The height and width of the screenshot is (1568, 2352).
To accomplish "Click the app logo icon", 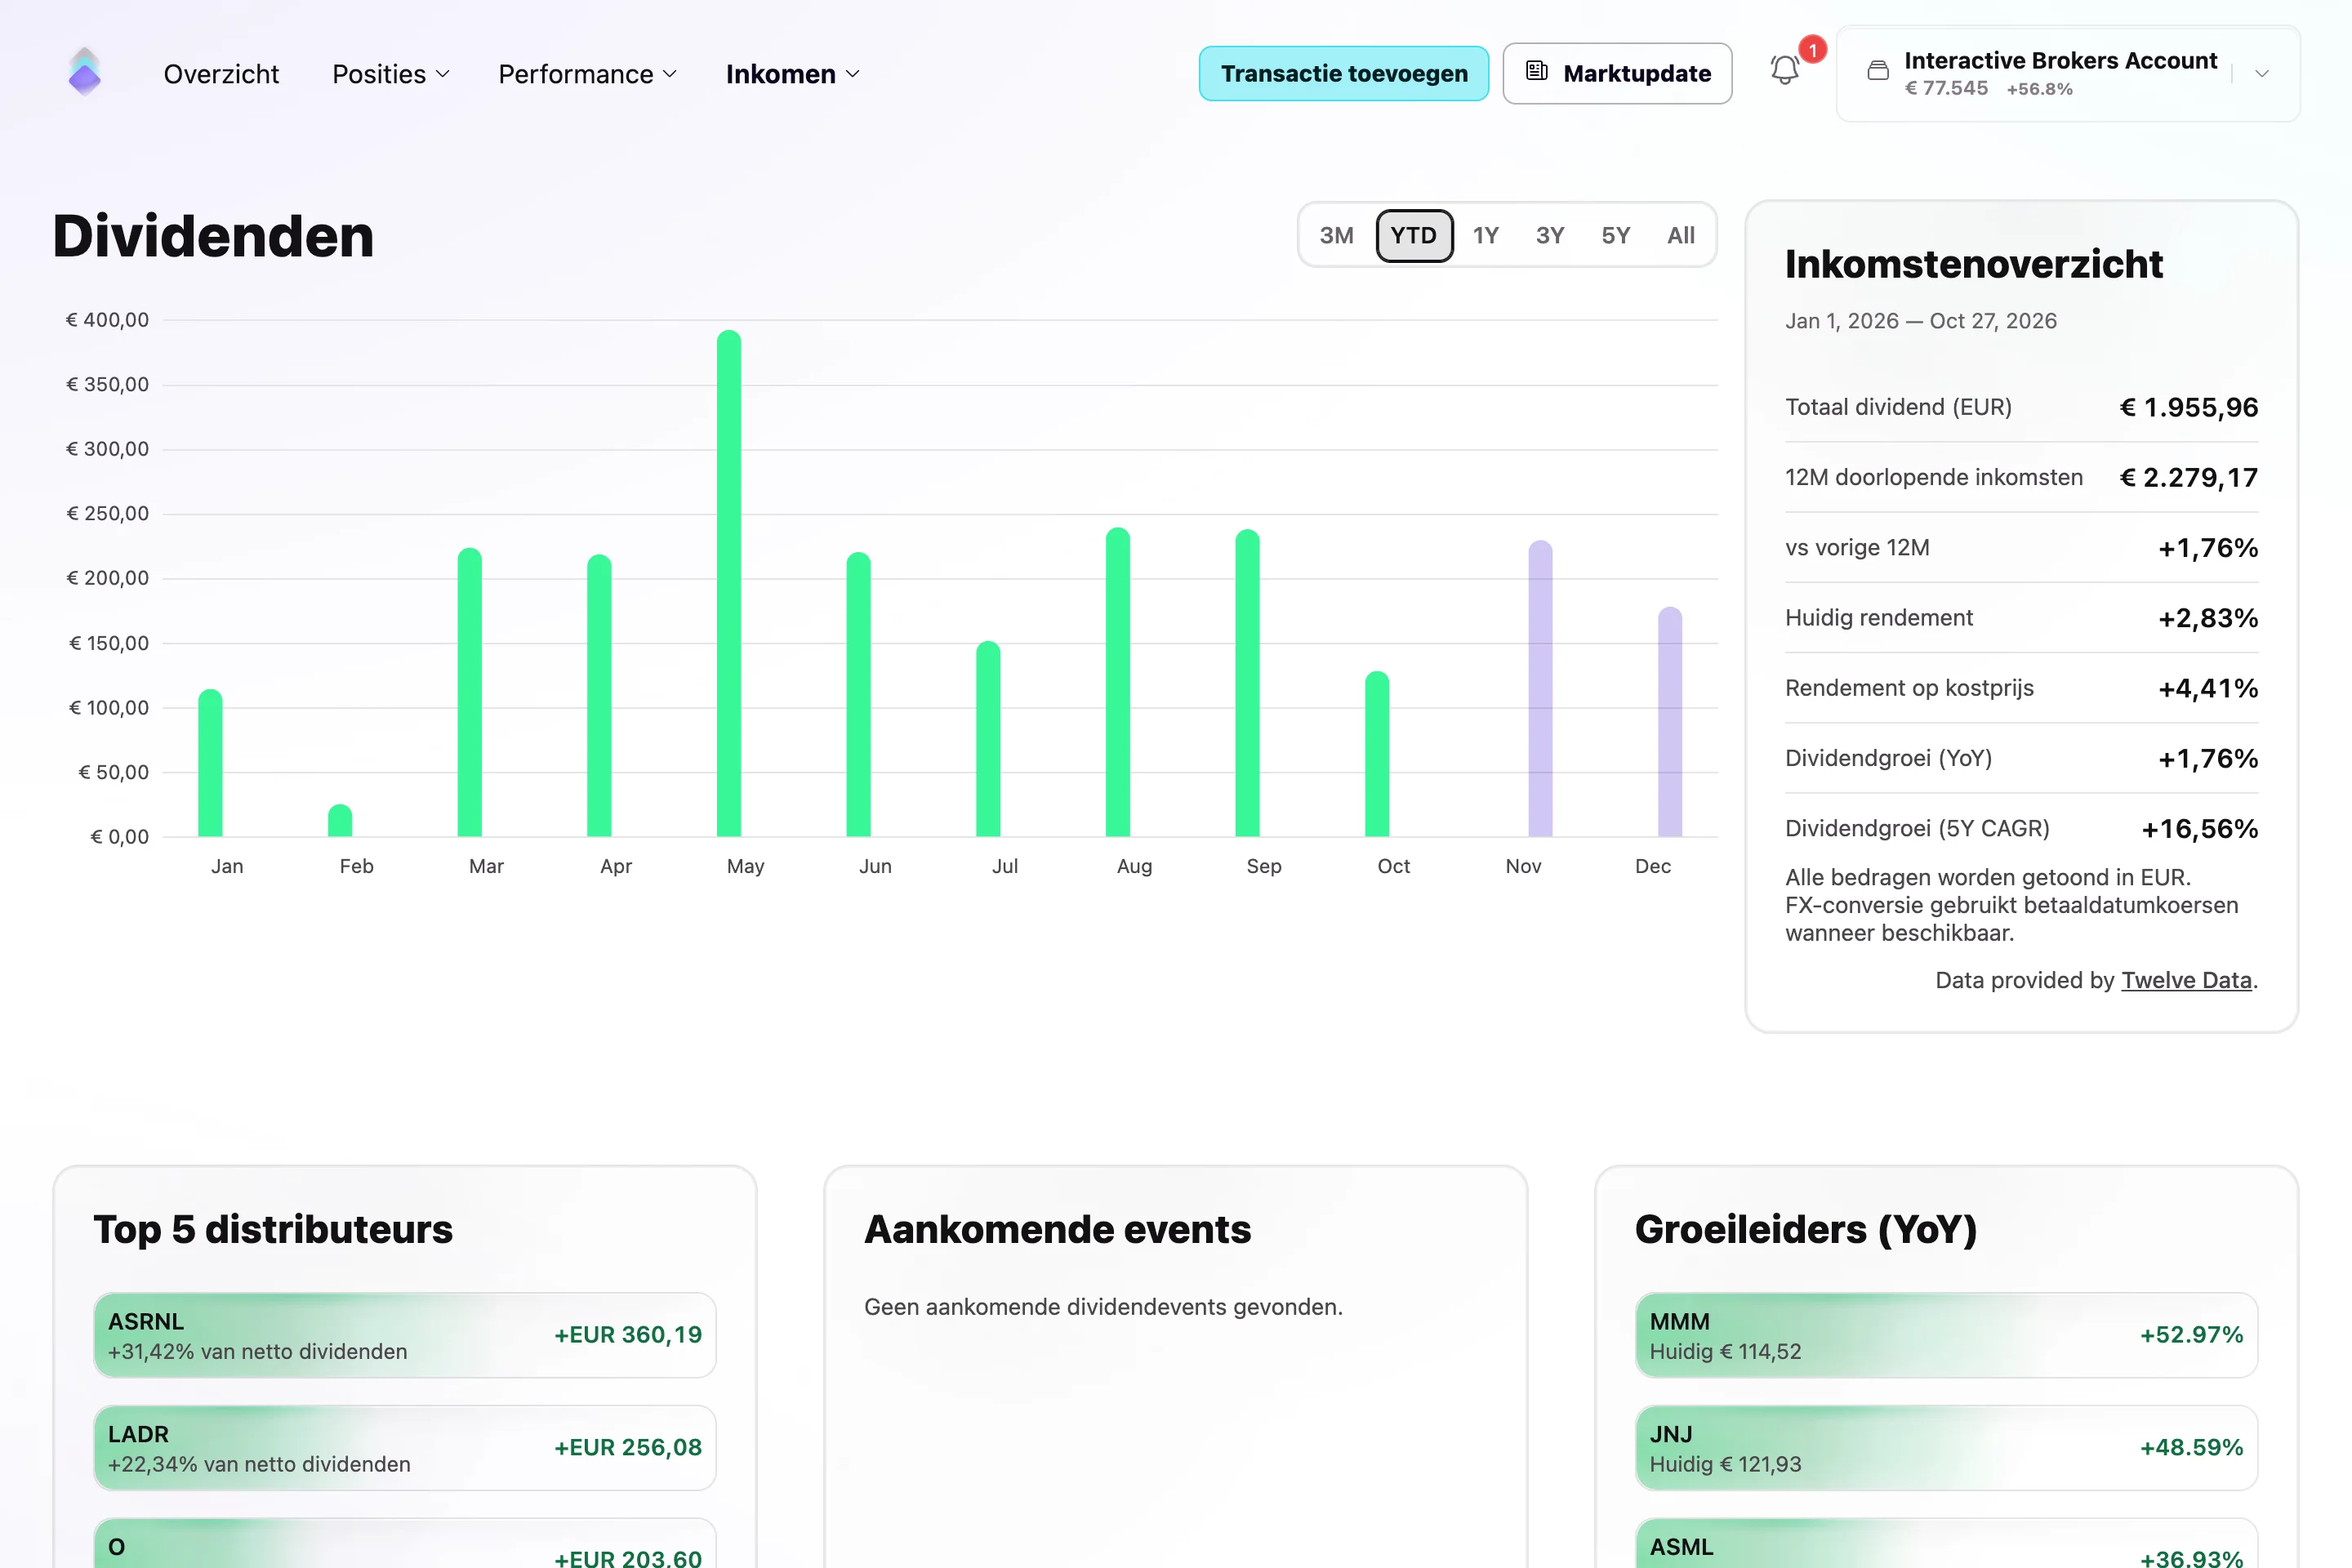I will coord(84,73).
